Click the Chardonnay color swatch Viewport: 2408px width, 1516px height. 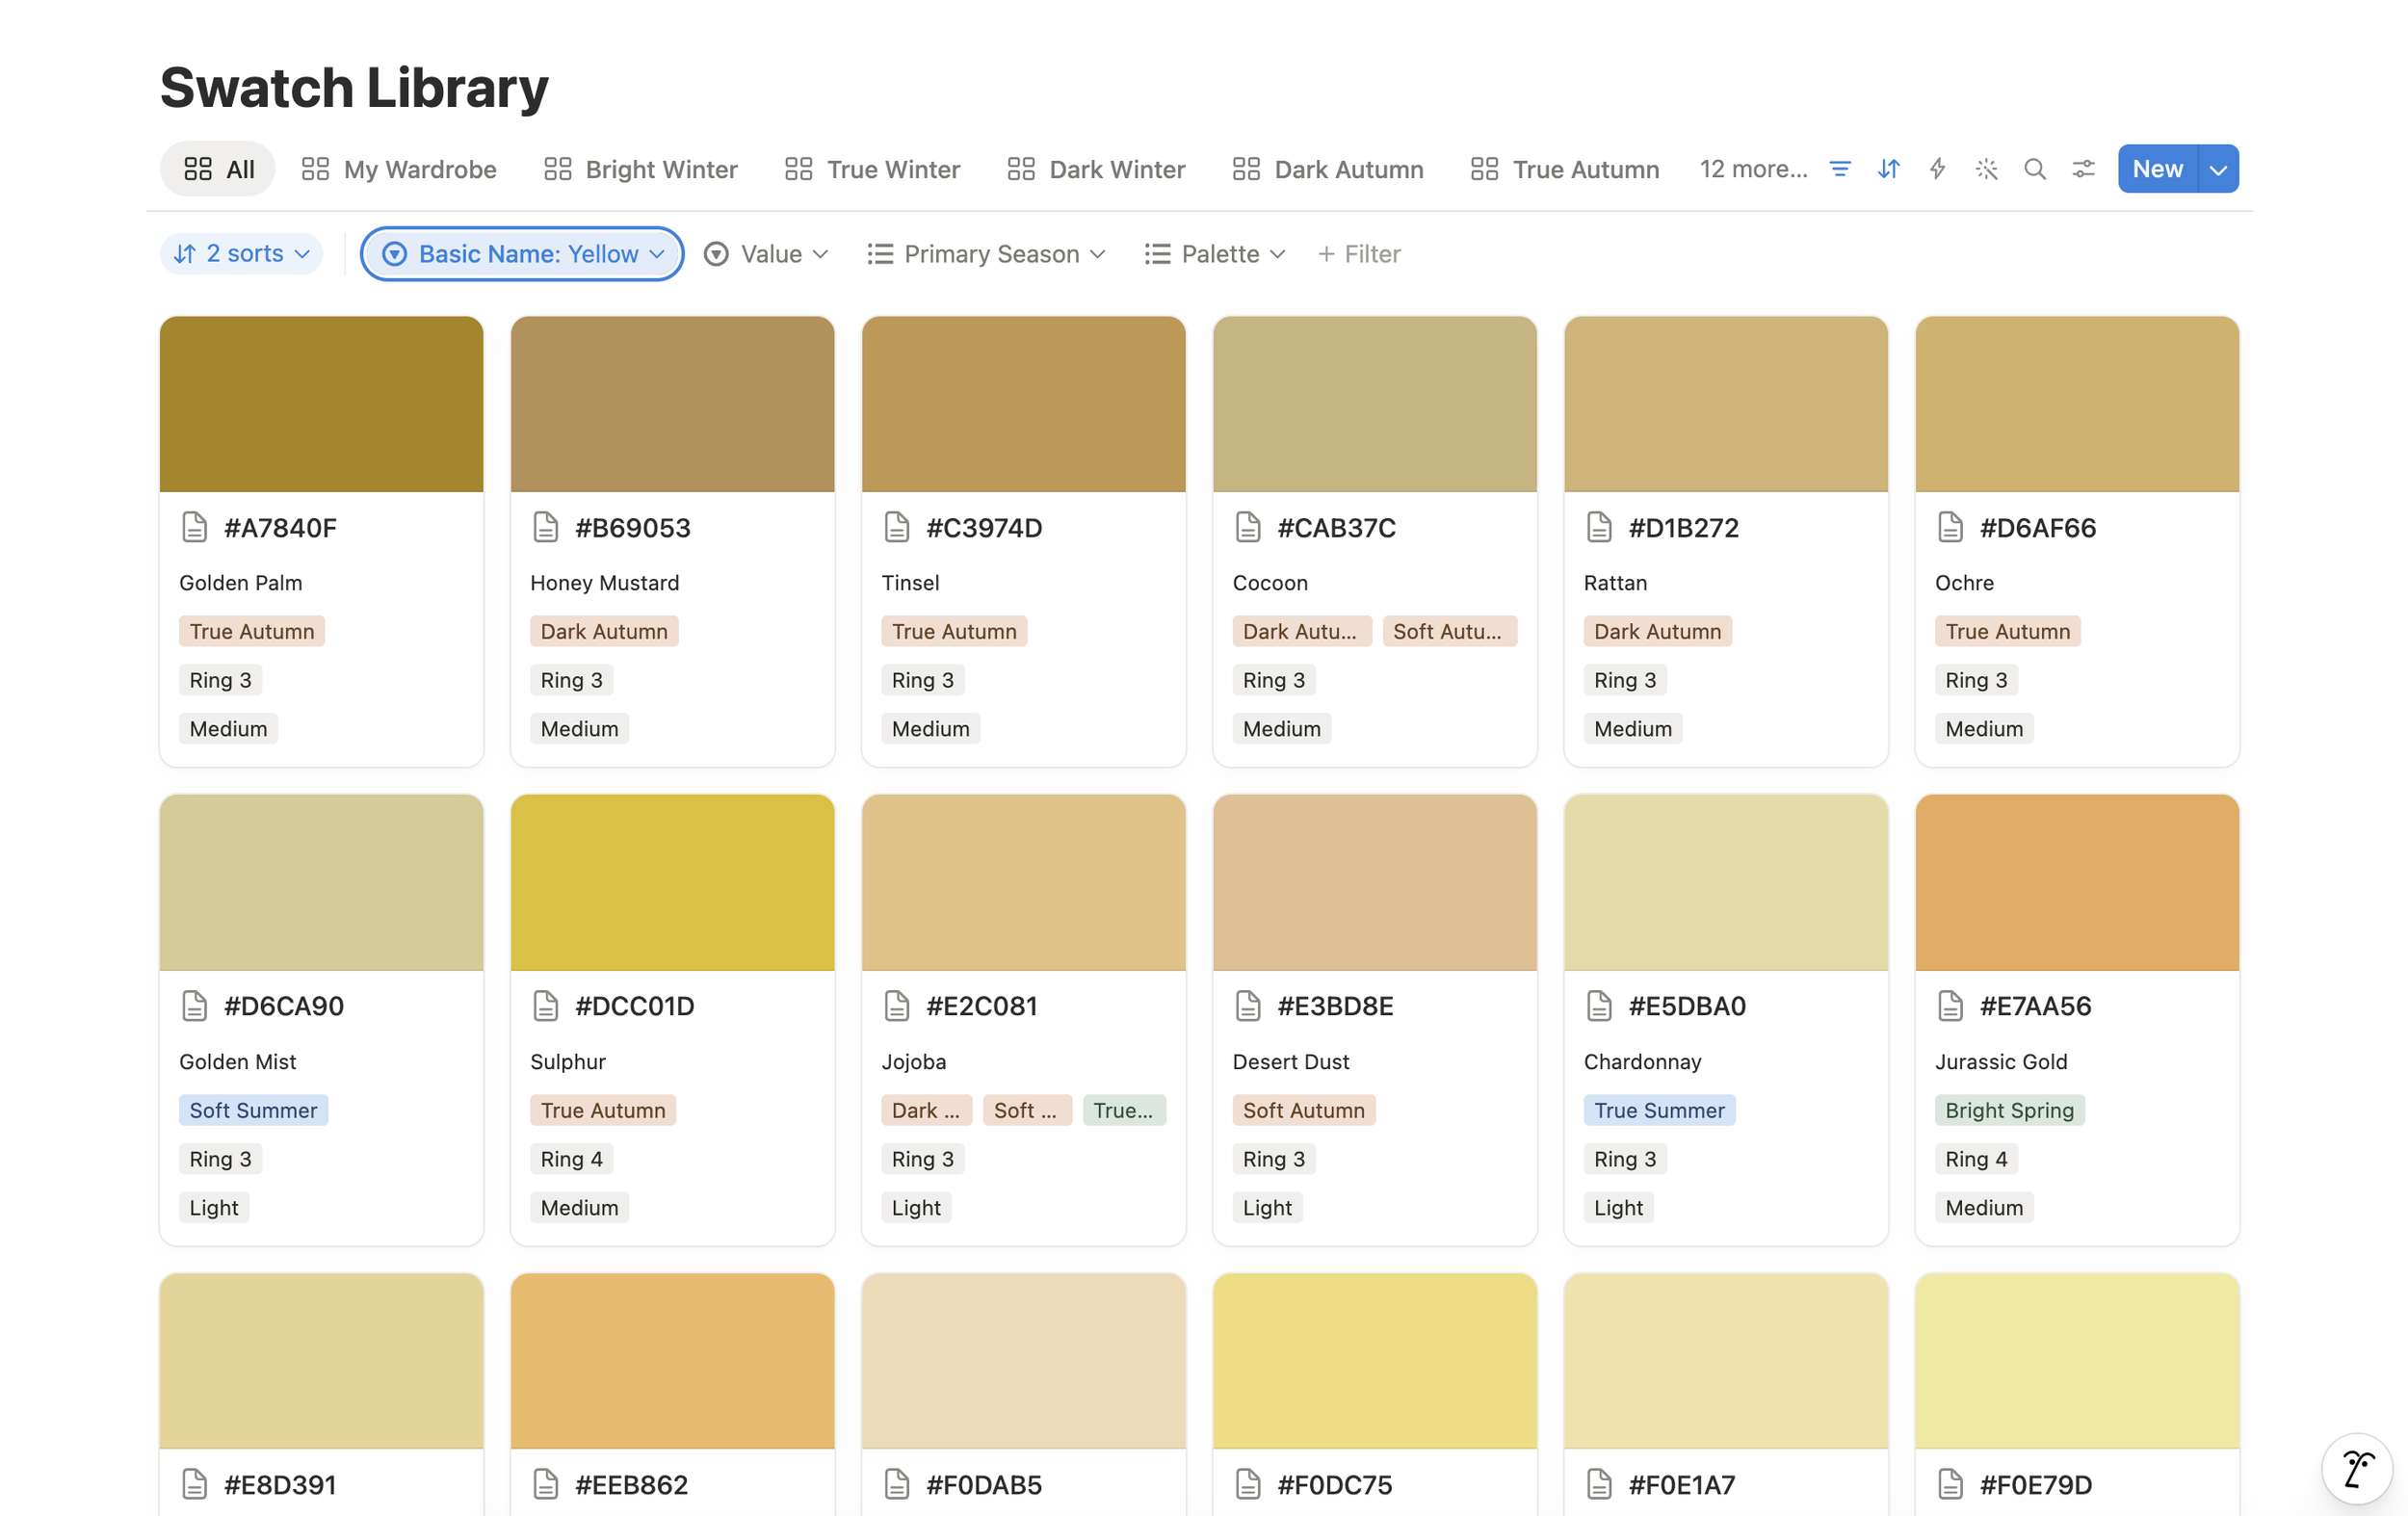(1726, 882)
